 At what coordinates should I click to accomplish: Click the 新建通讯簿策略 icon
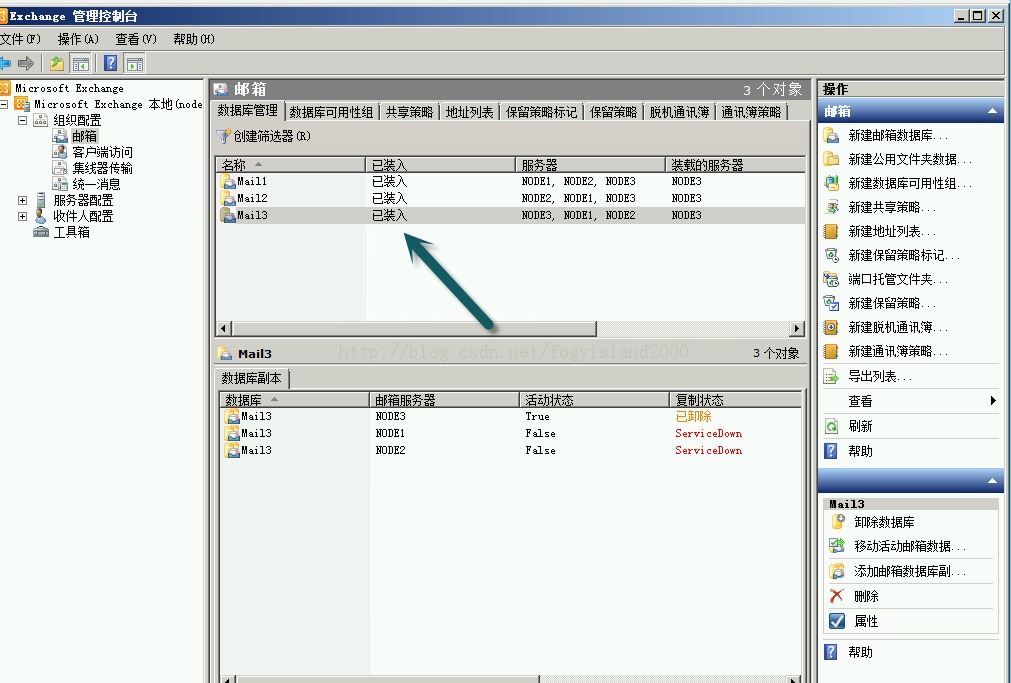point(832,351)
